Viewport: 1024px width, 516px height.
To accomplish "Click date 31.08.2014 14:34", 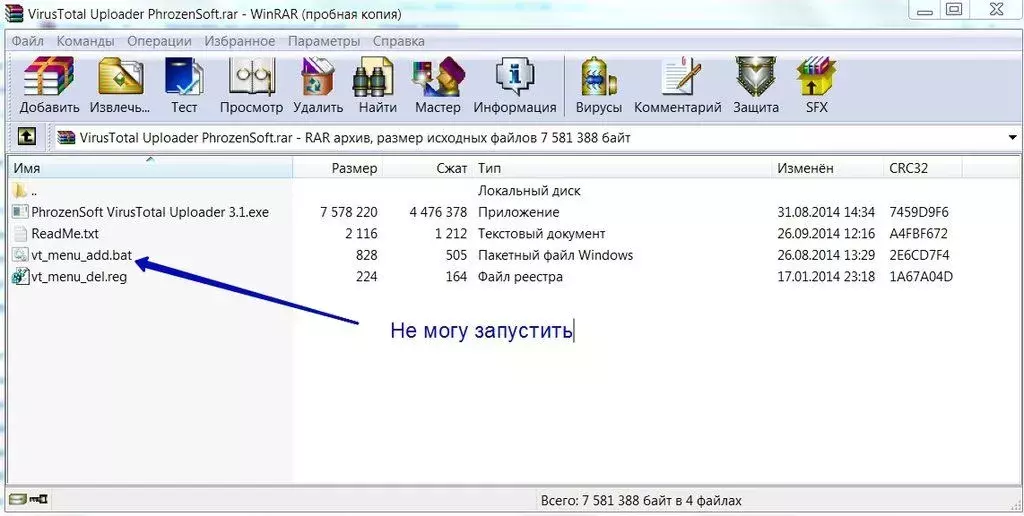I will pos(826,212).
